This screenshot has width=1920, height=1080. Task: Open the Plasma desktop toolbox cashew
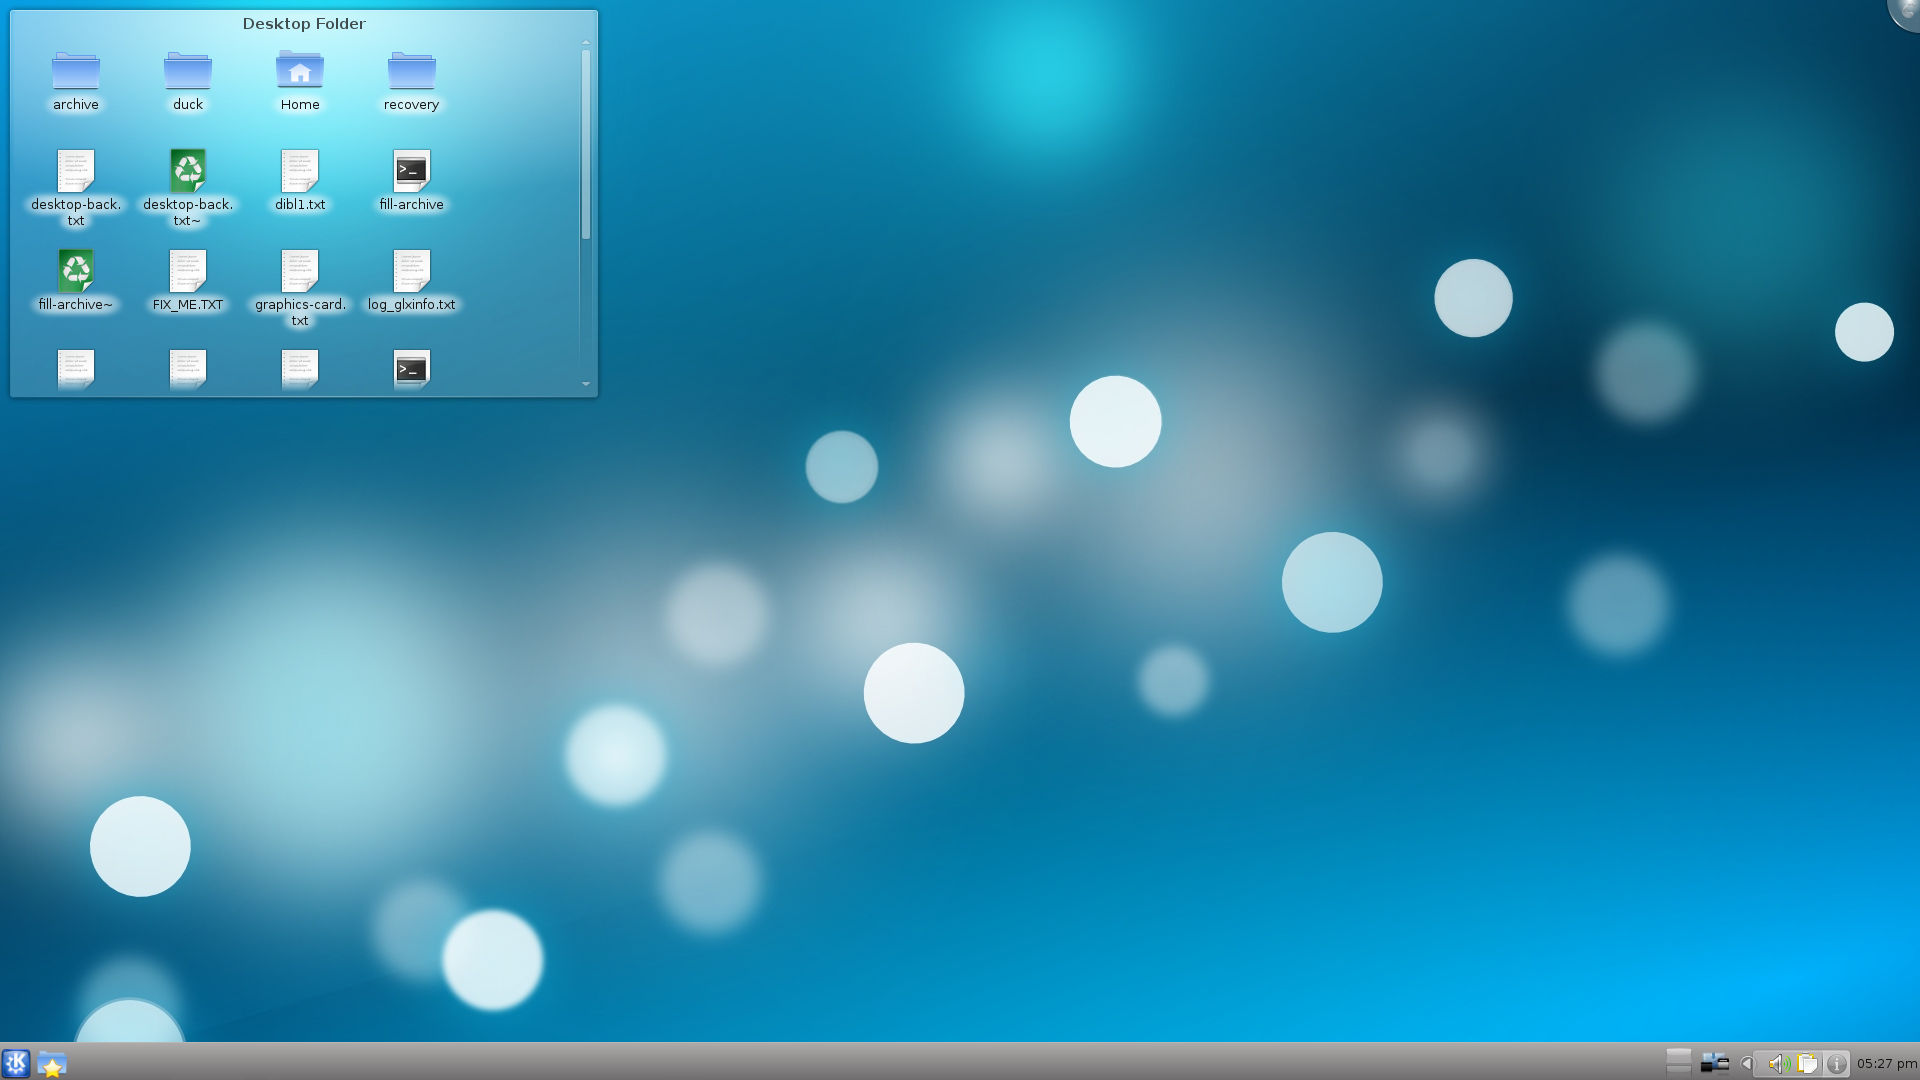coord(1905,12)
